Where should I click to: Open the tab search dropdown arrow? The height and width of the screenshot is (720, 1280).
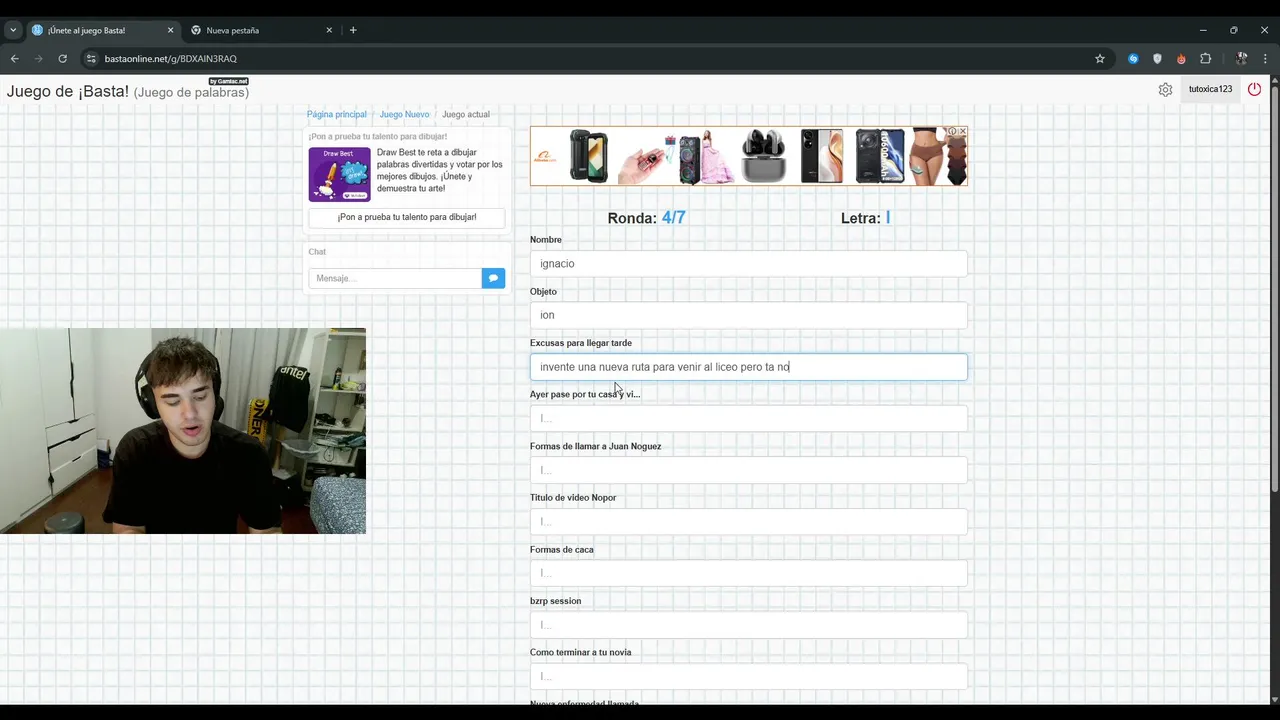[x=13, y=30]
